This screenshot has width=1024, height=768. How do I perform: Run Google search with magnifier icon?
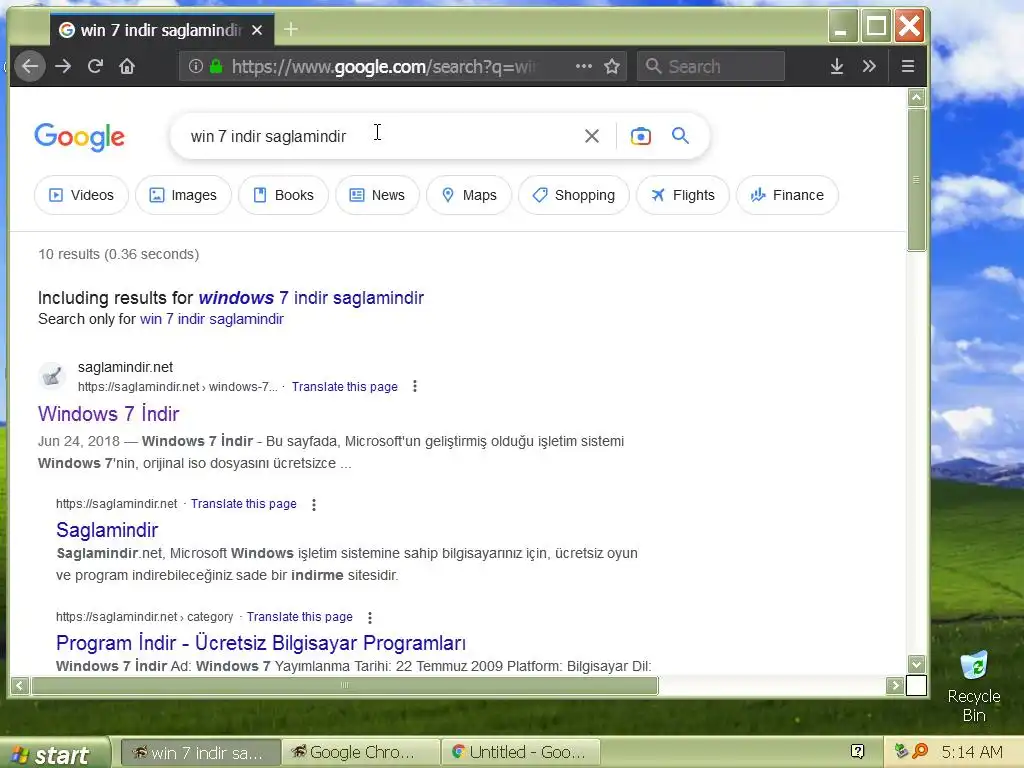click(680, 136)
